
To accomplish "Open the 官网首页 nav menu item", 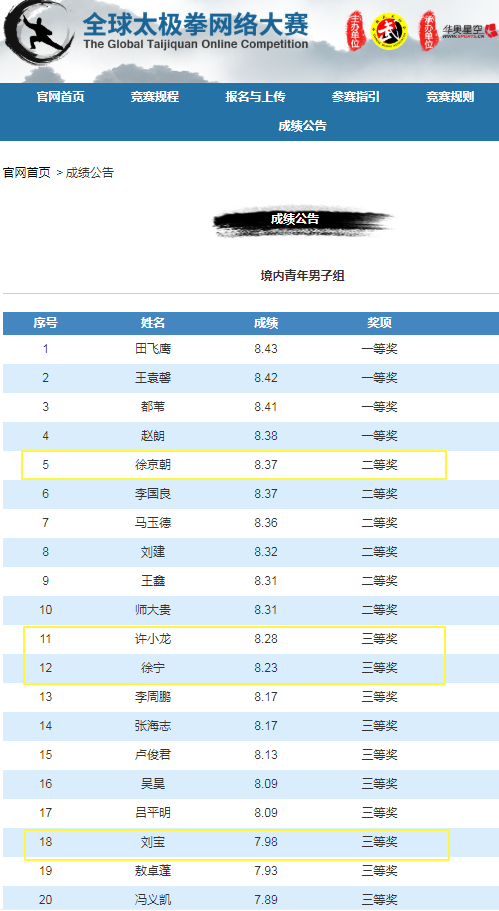I will (x=60, y=97).
